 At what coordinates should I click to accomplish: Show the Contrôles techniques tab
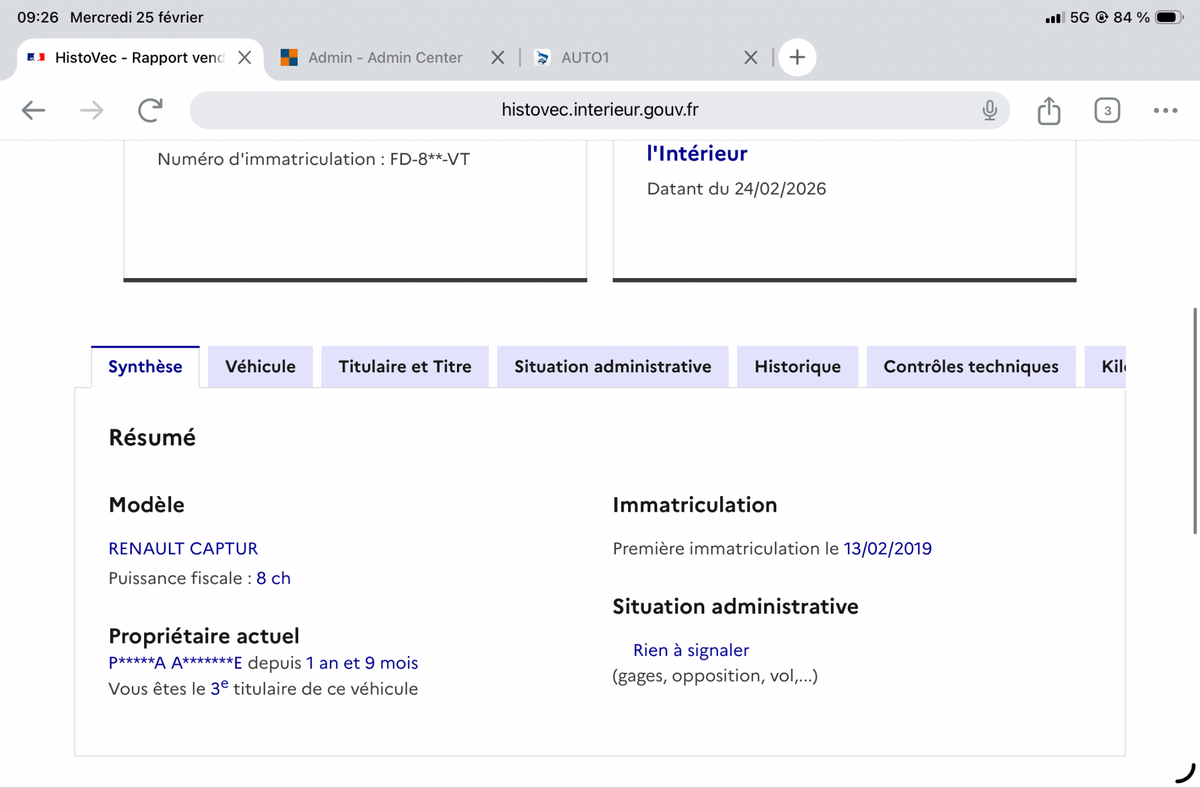tap(970, 366)
